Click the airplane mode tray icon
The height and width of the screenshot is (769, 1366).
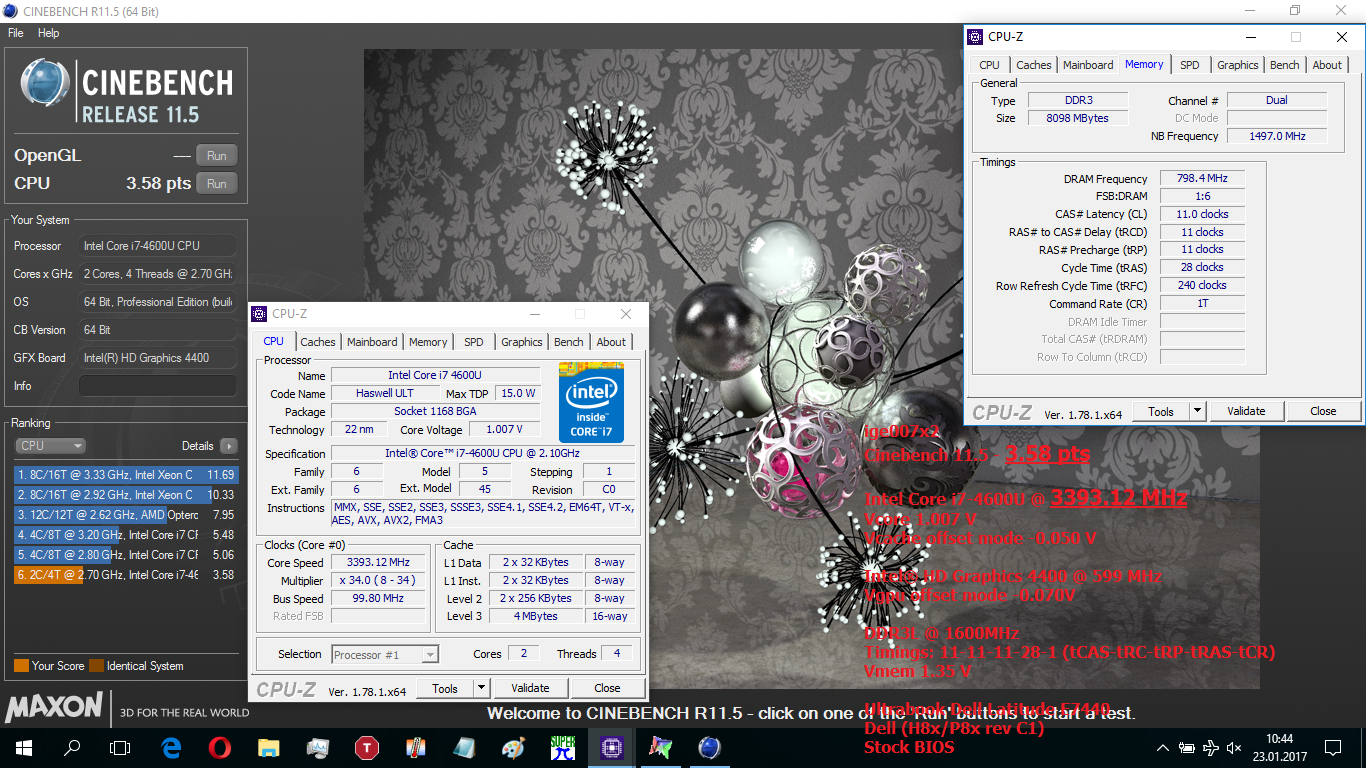1212,748
